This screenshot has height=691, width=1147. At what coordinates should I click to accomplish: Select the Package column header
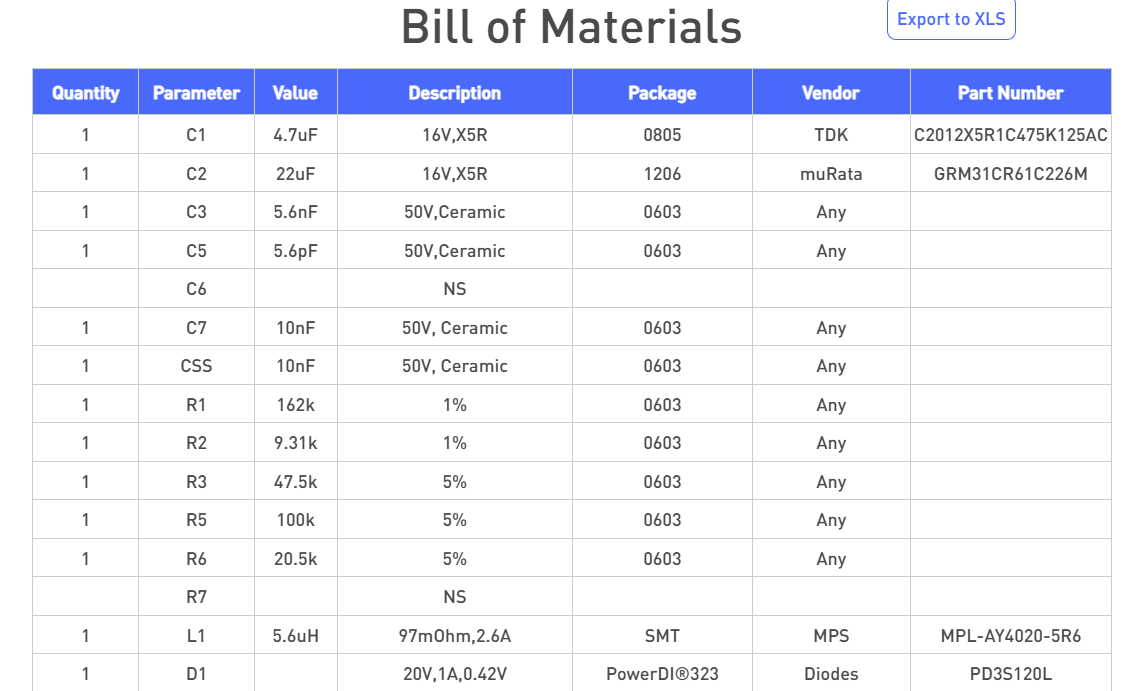(x=662, y=93)
